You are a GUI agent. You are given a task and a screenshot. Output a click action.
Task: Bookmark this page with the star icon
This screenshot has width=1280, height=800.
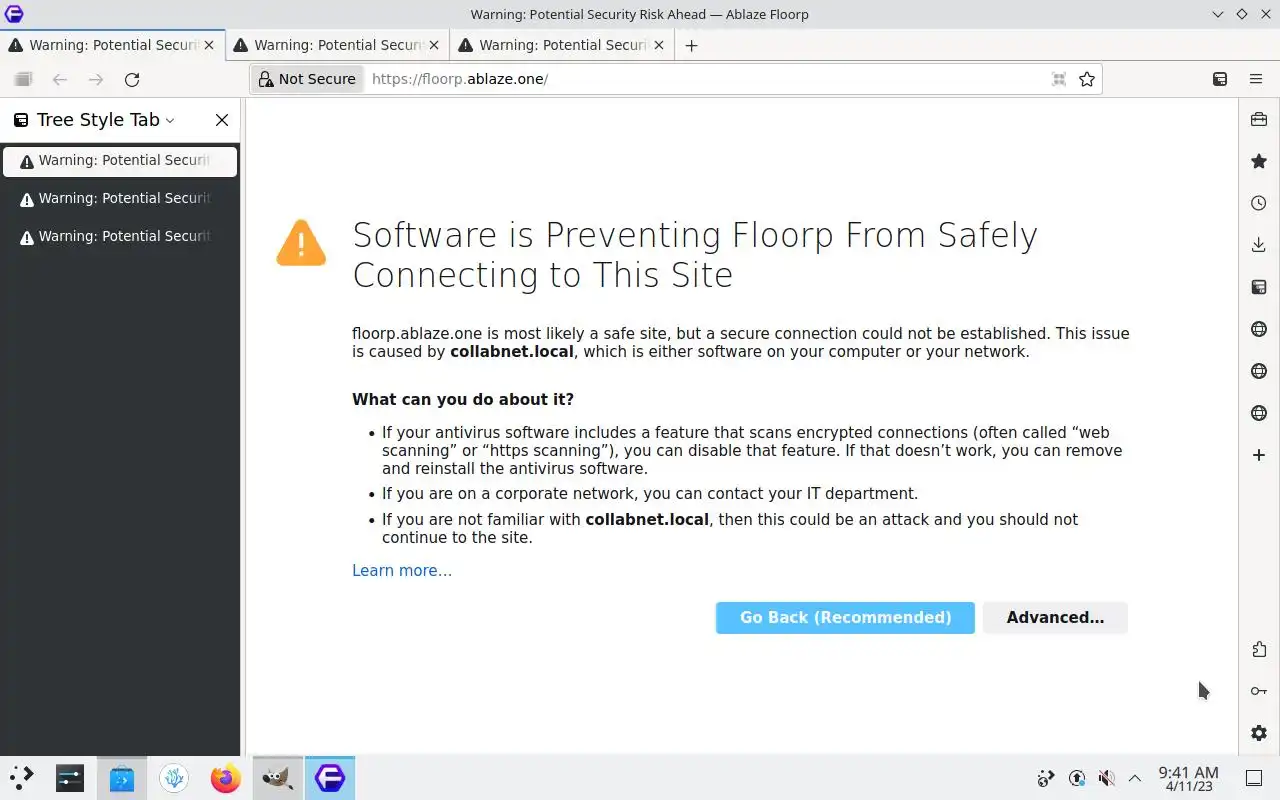[x=1087, y=79]
